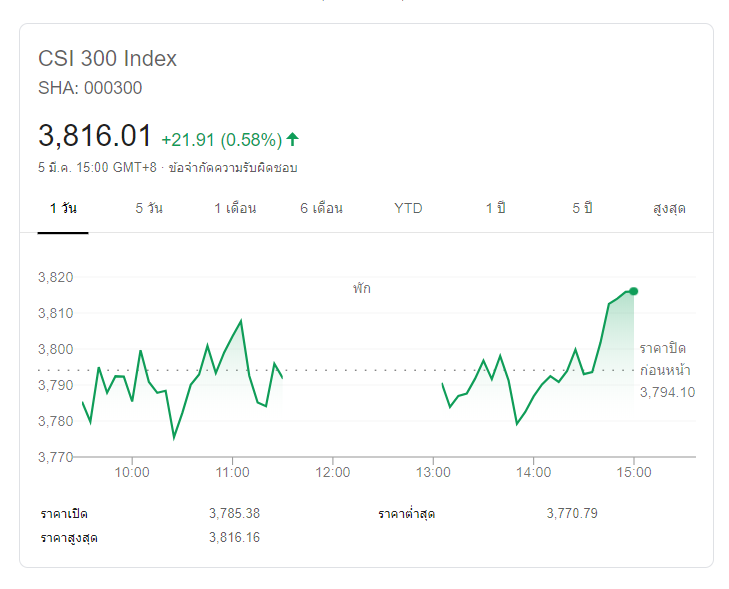
Task: Open the 5 ปี range tab
Action: [582, 209]
